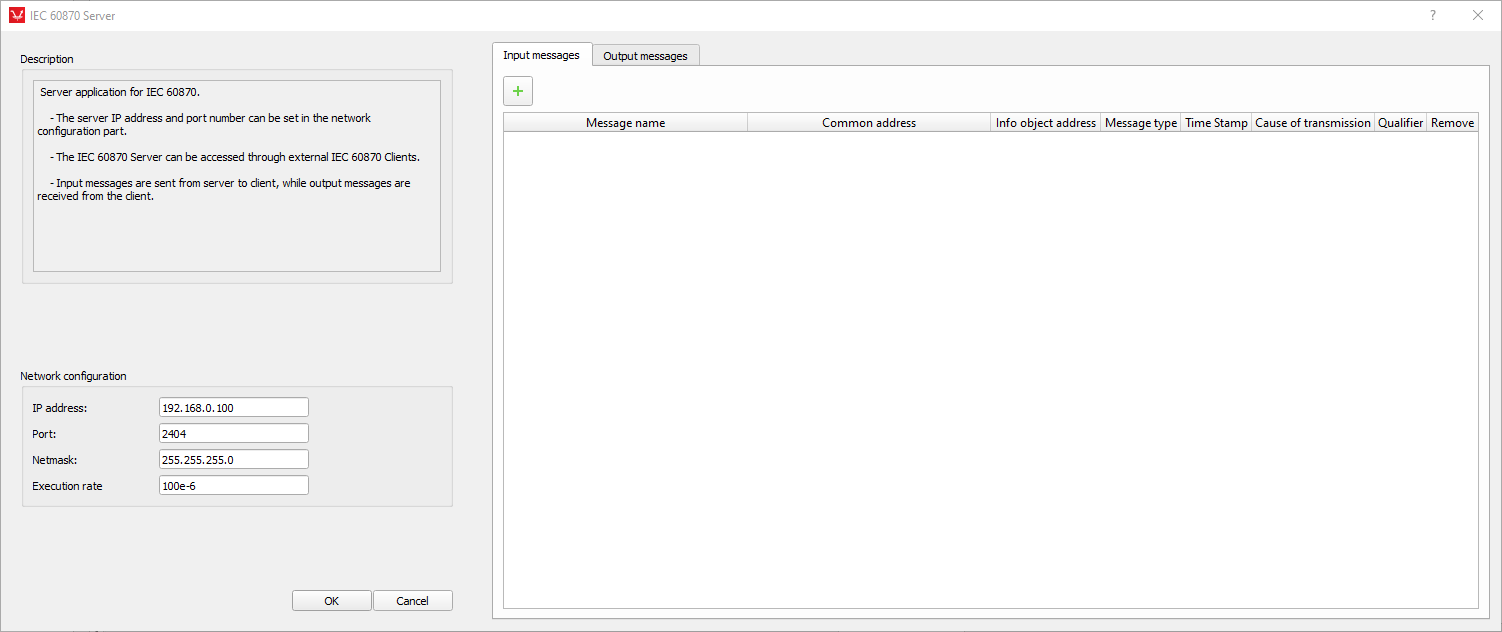Focus the Port input field
The image size is (1502, 632).
click(233, 433)
